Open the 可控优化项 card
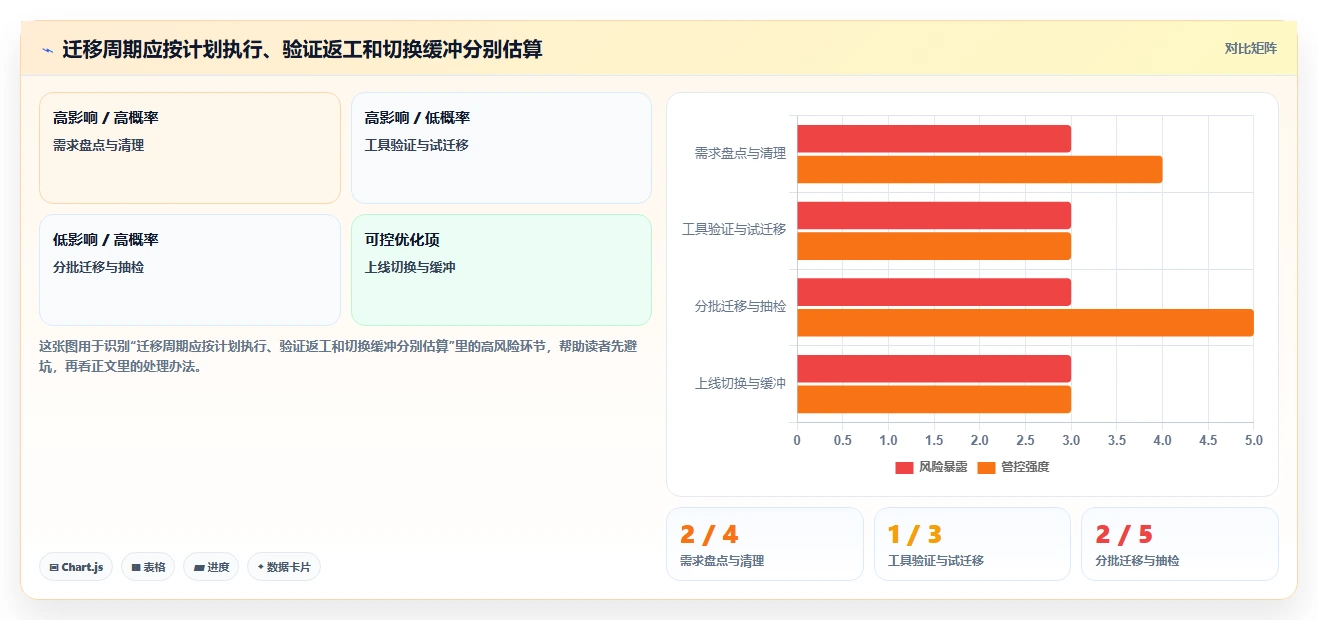The width and height of the screenshot is (1318, 620). pyautogui.click(x=501, y=270)
